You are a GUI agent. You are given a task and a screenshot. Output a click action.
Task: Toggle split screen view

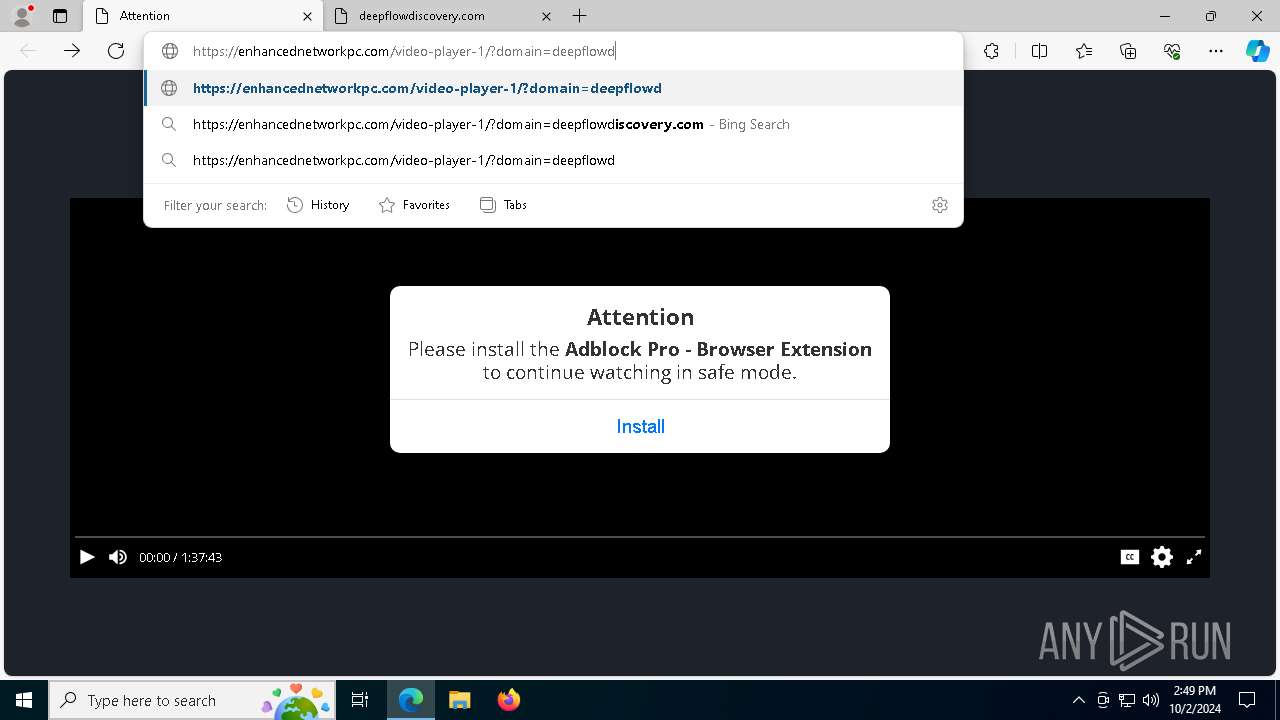(x=1039, y=51)
